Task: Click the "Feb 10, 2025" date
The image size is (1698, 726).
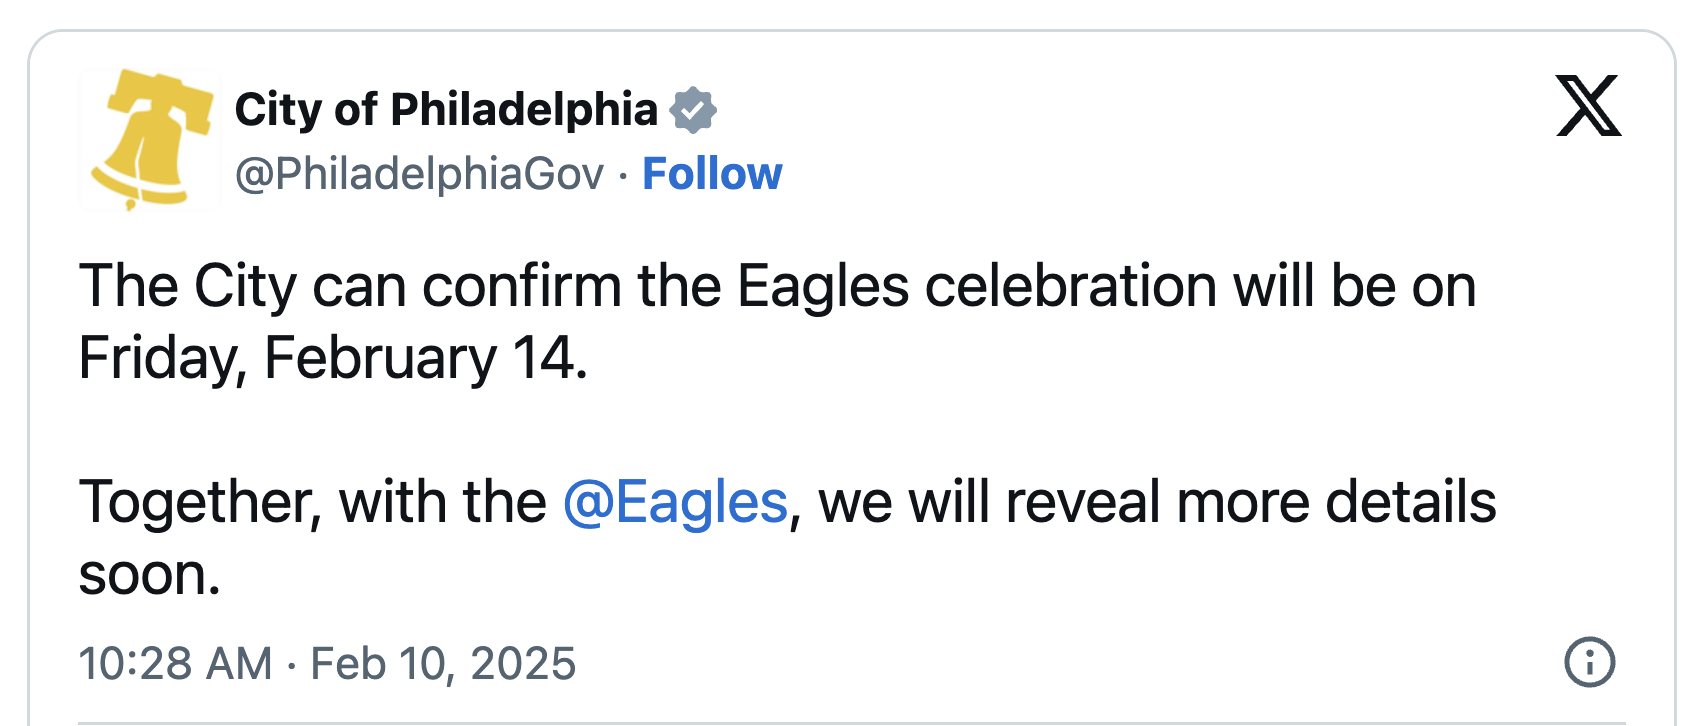Action: click(x=443, y=664)
